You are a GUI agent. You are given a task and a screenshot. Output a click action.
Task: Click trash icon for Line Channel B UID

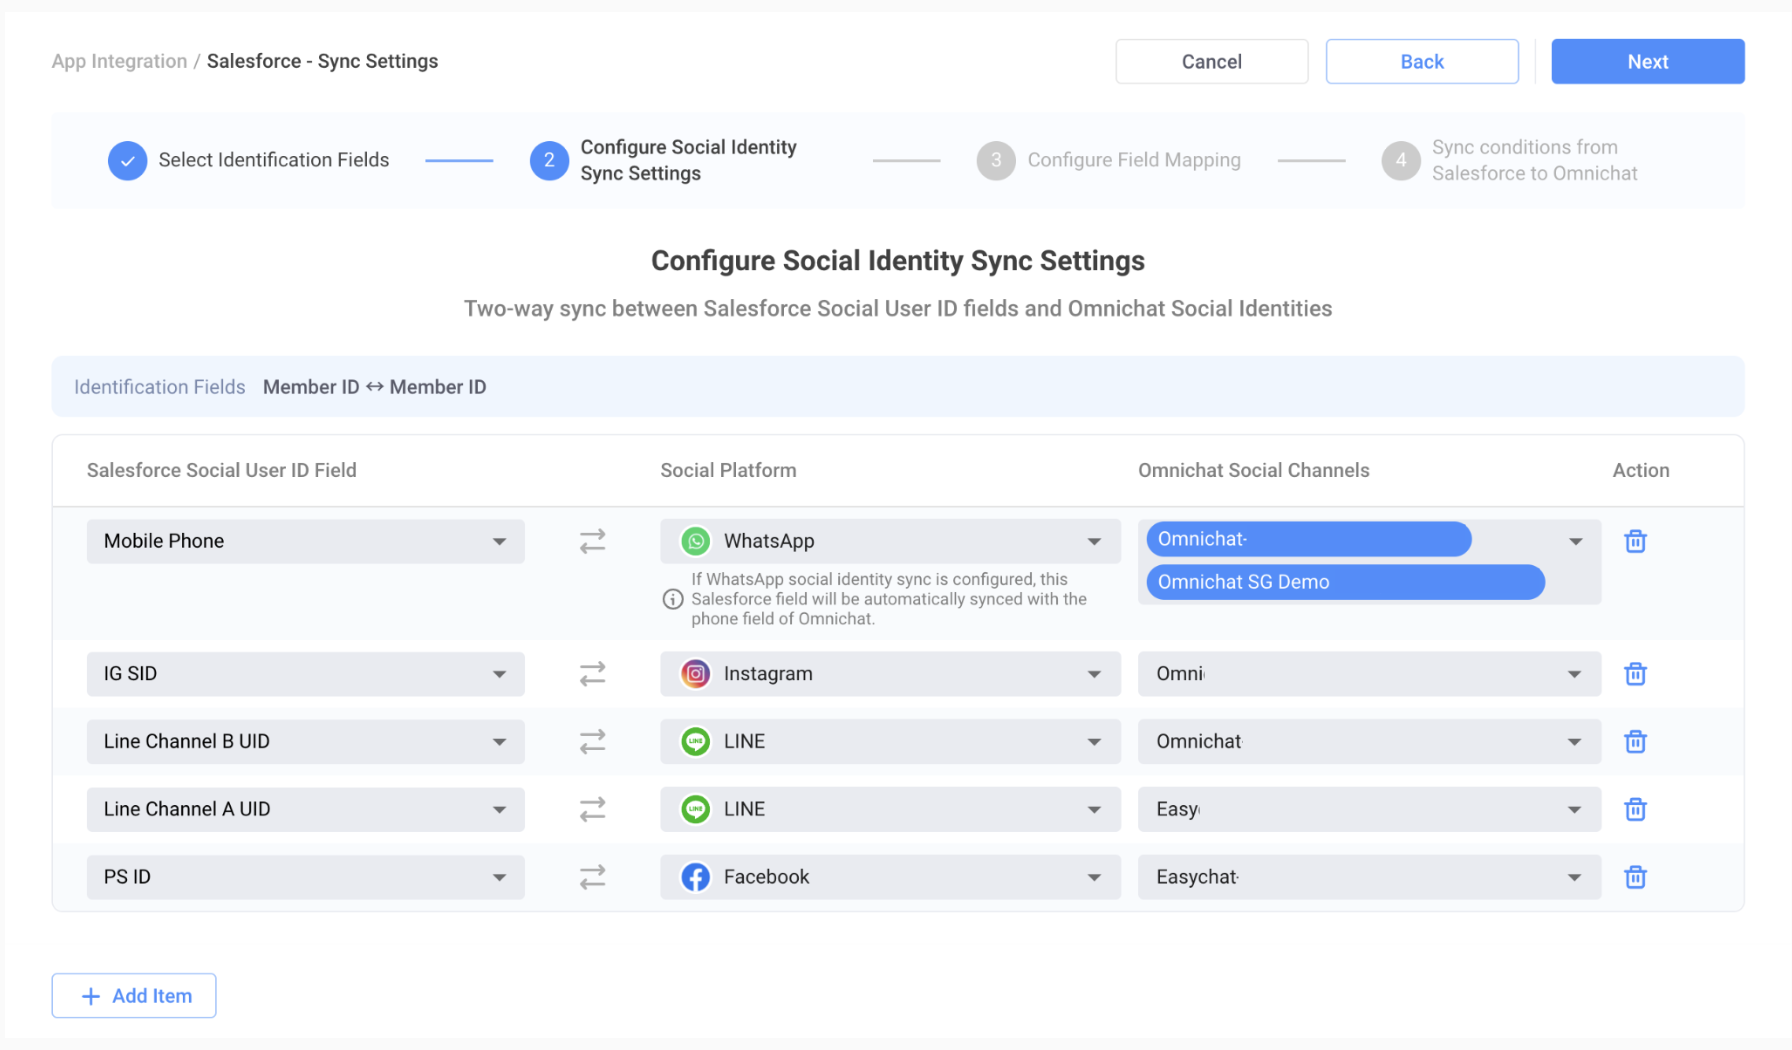pos(1635,742)
